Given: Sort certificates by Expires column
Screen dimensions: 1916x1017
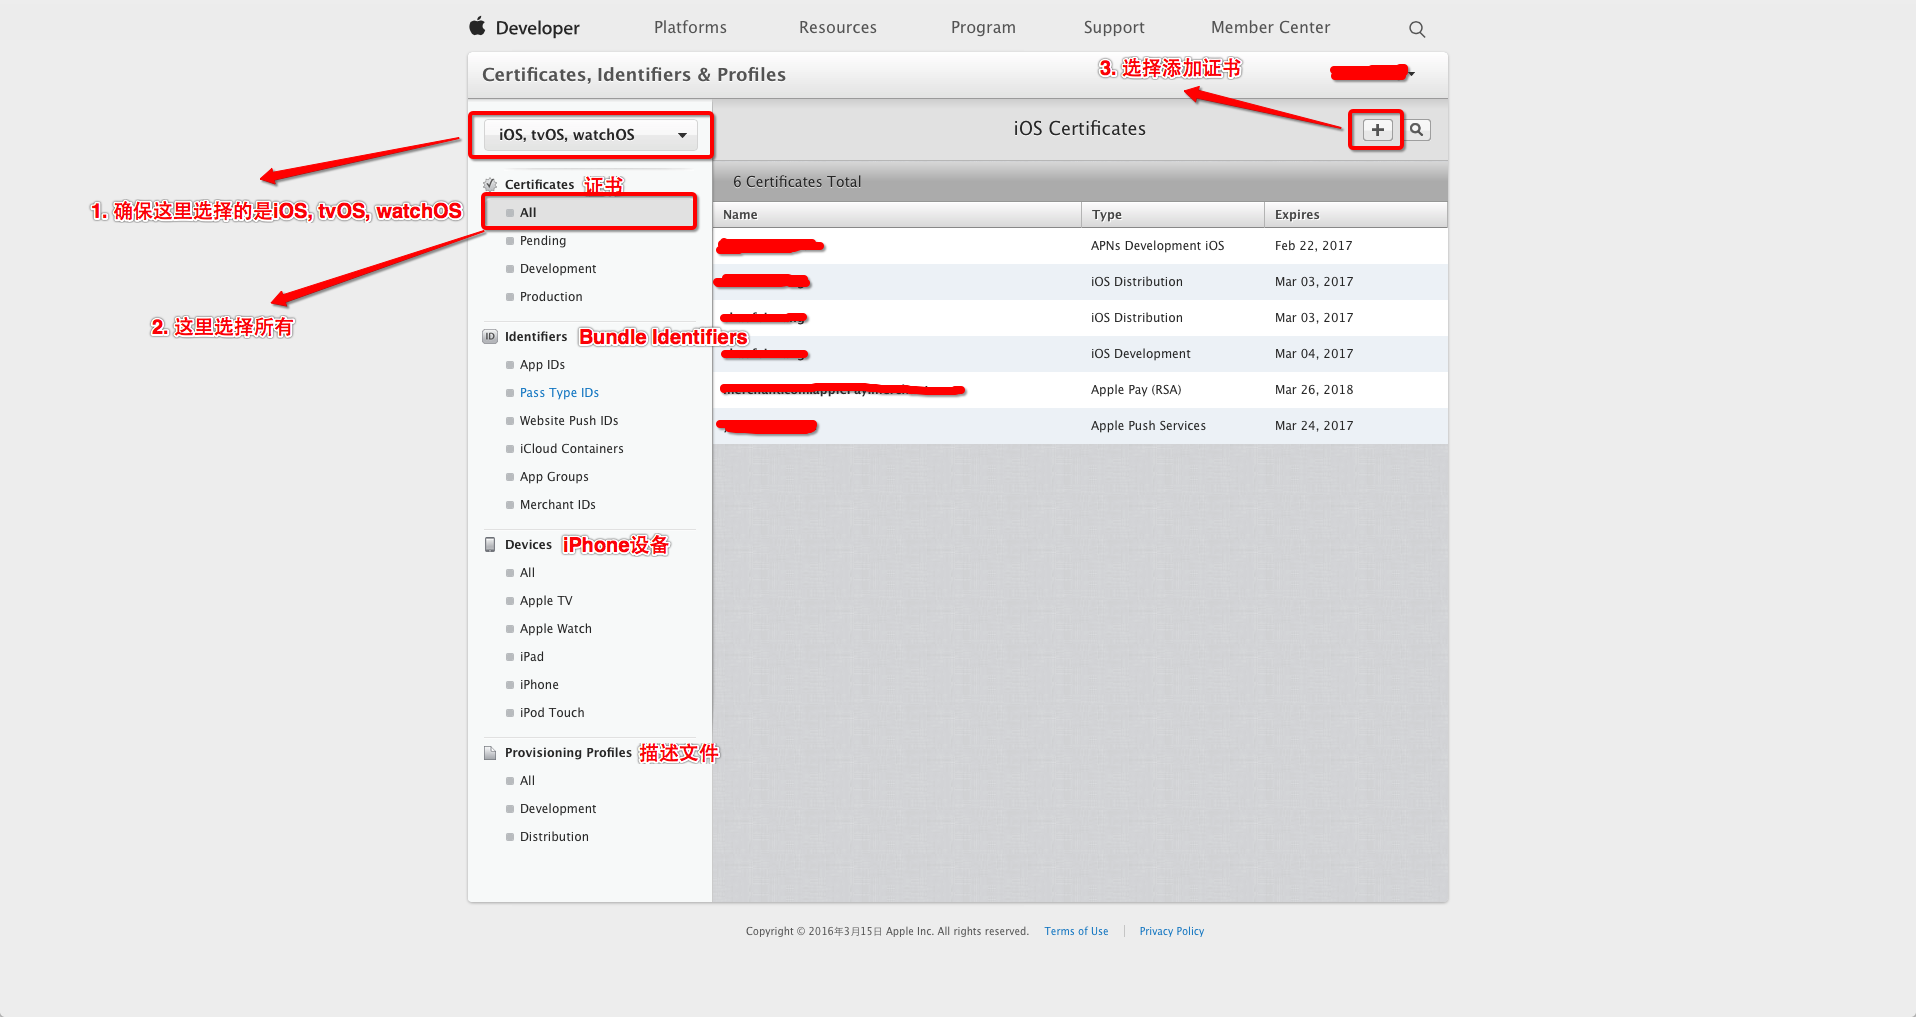Looking at the screenshot, I should click(x=1356, y=215).
